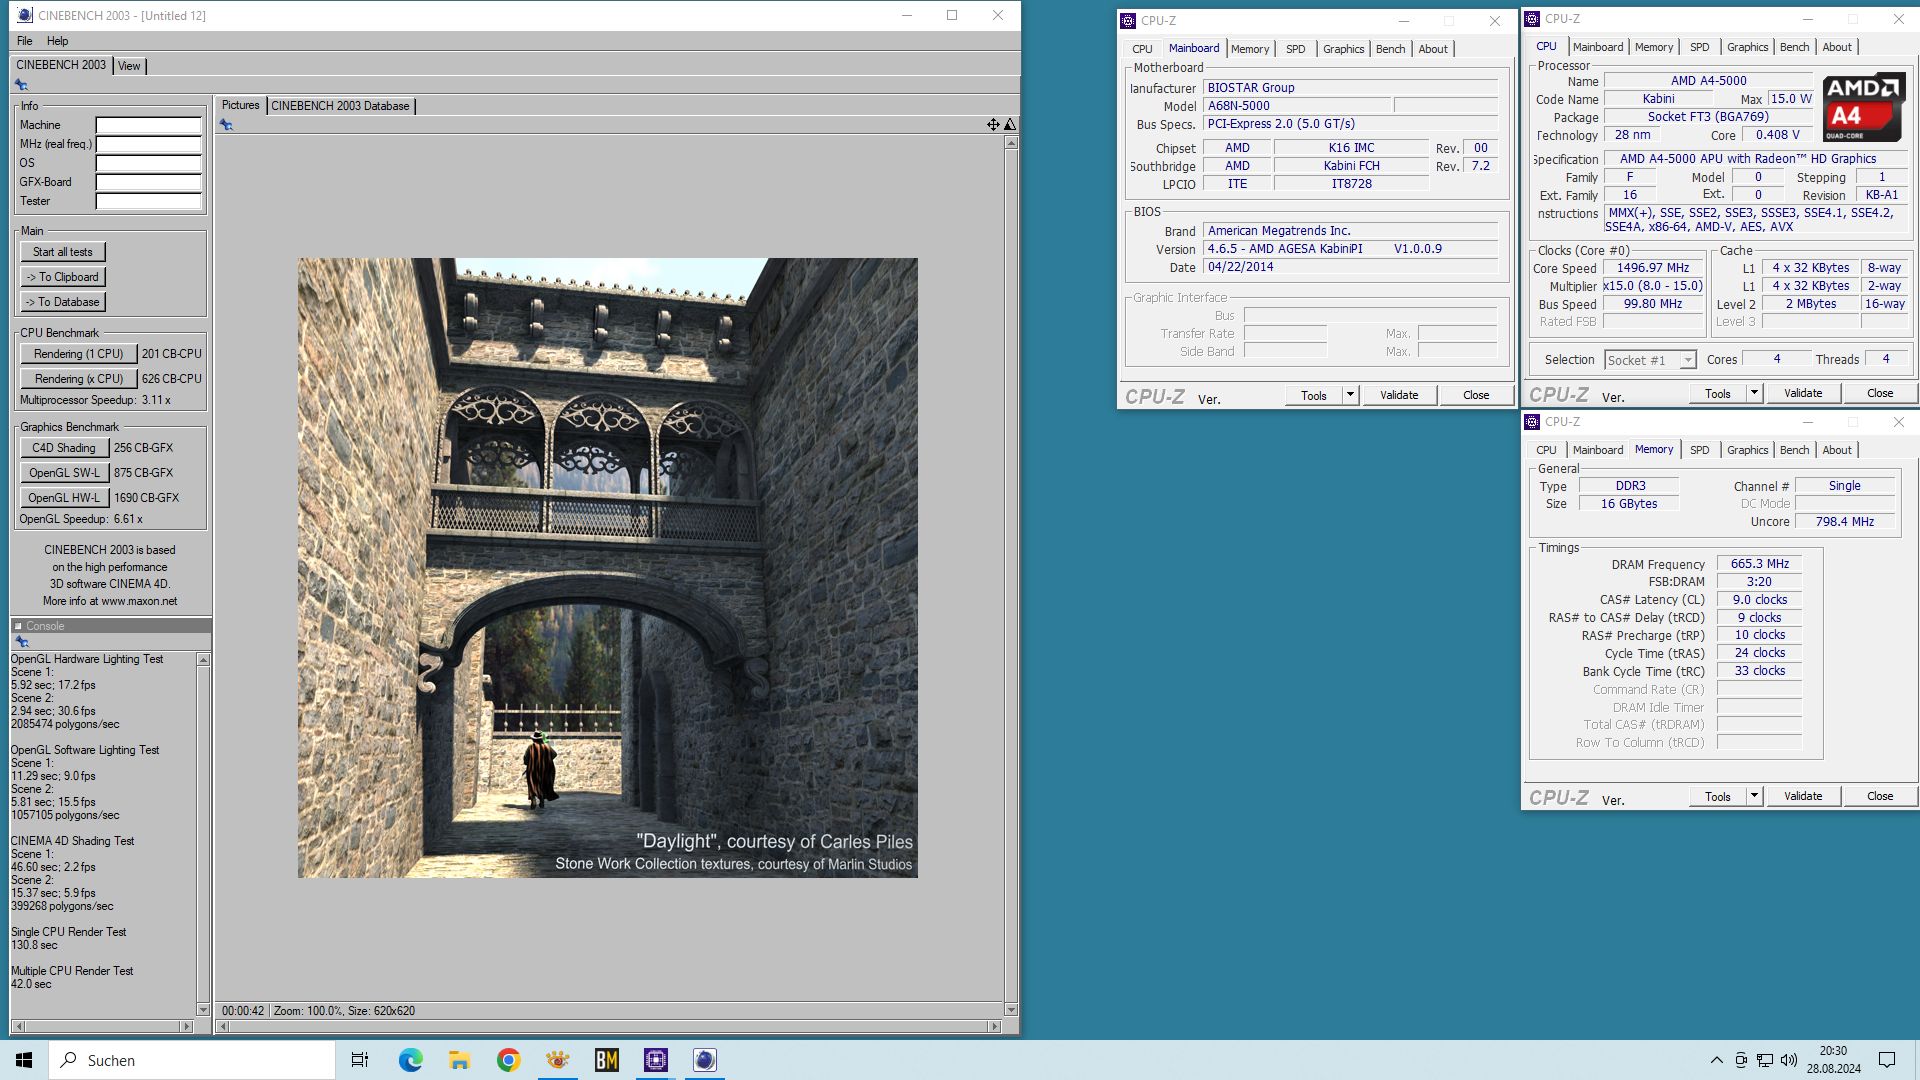Click the Tools button in Mainboard CPU-Z window
This screenshot has width=1920, height=1080.
pos(1314,395)
